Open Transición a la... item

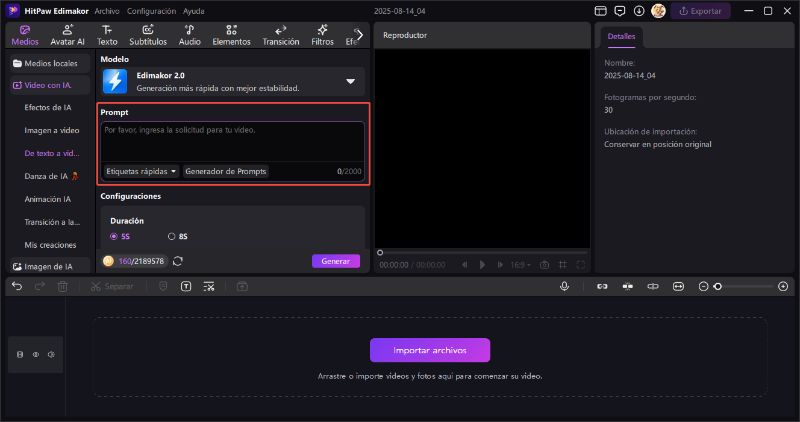coord(52,222)
